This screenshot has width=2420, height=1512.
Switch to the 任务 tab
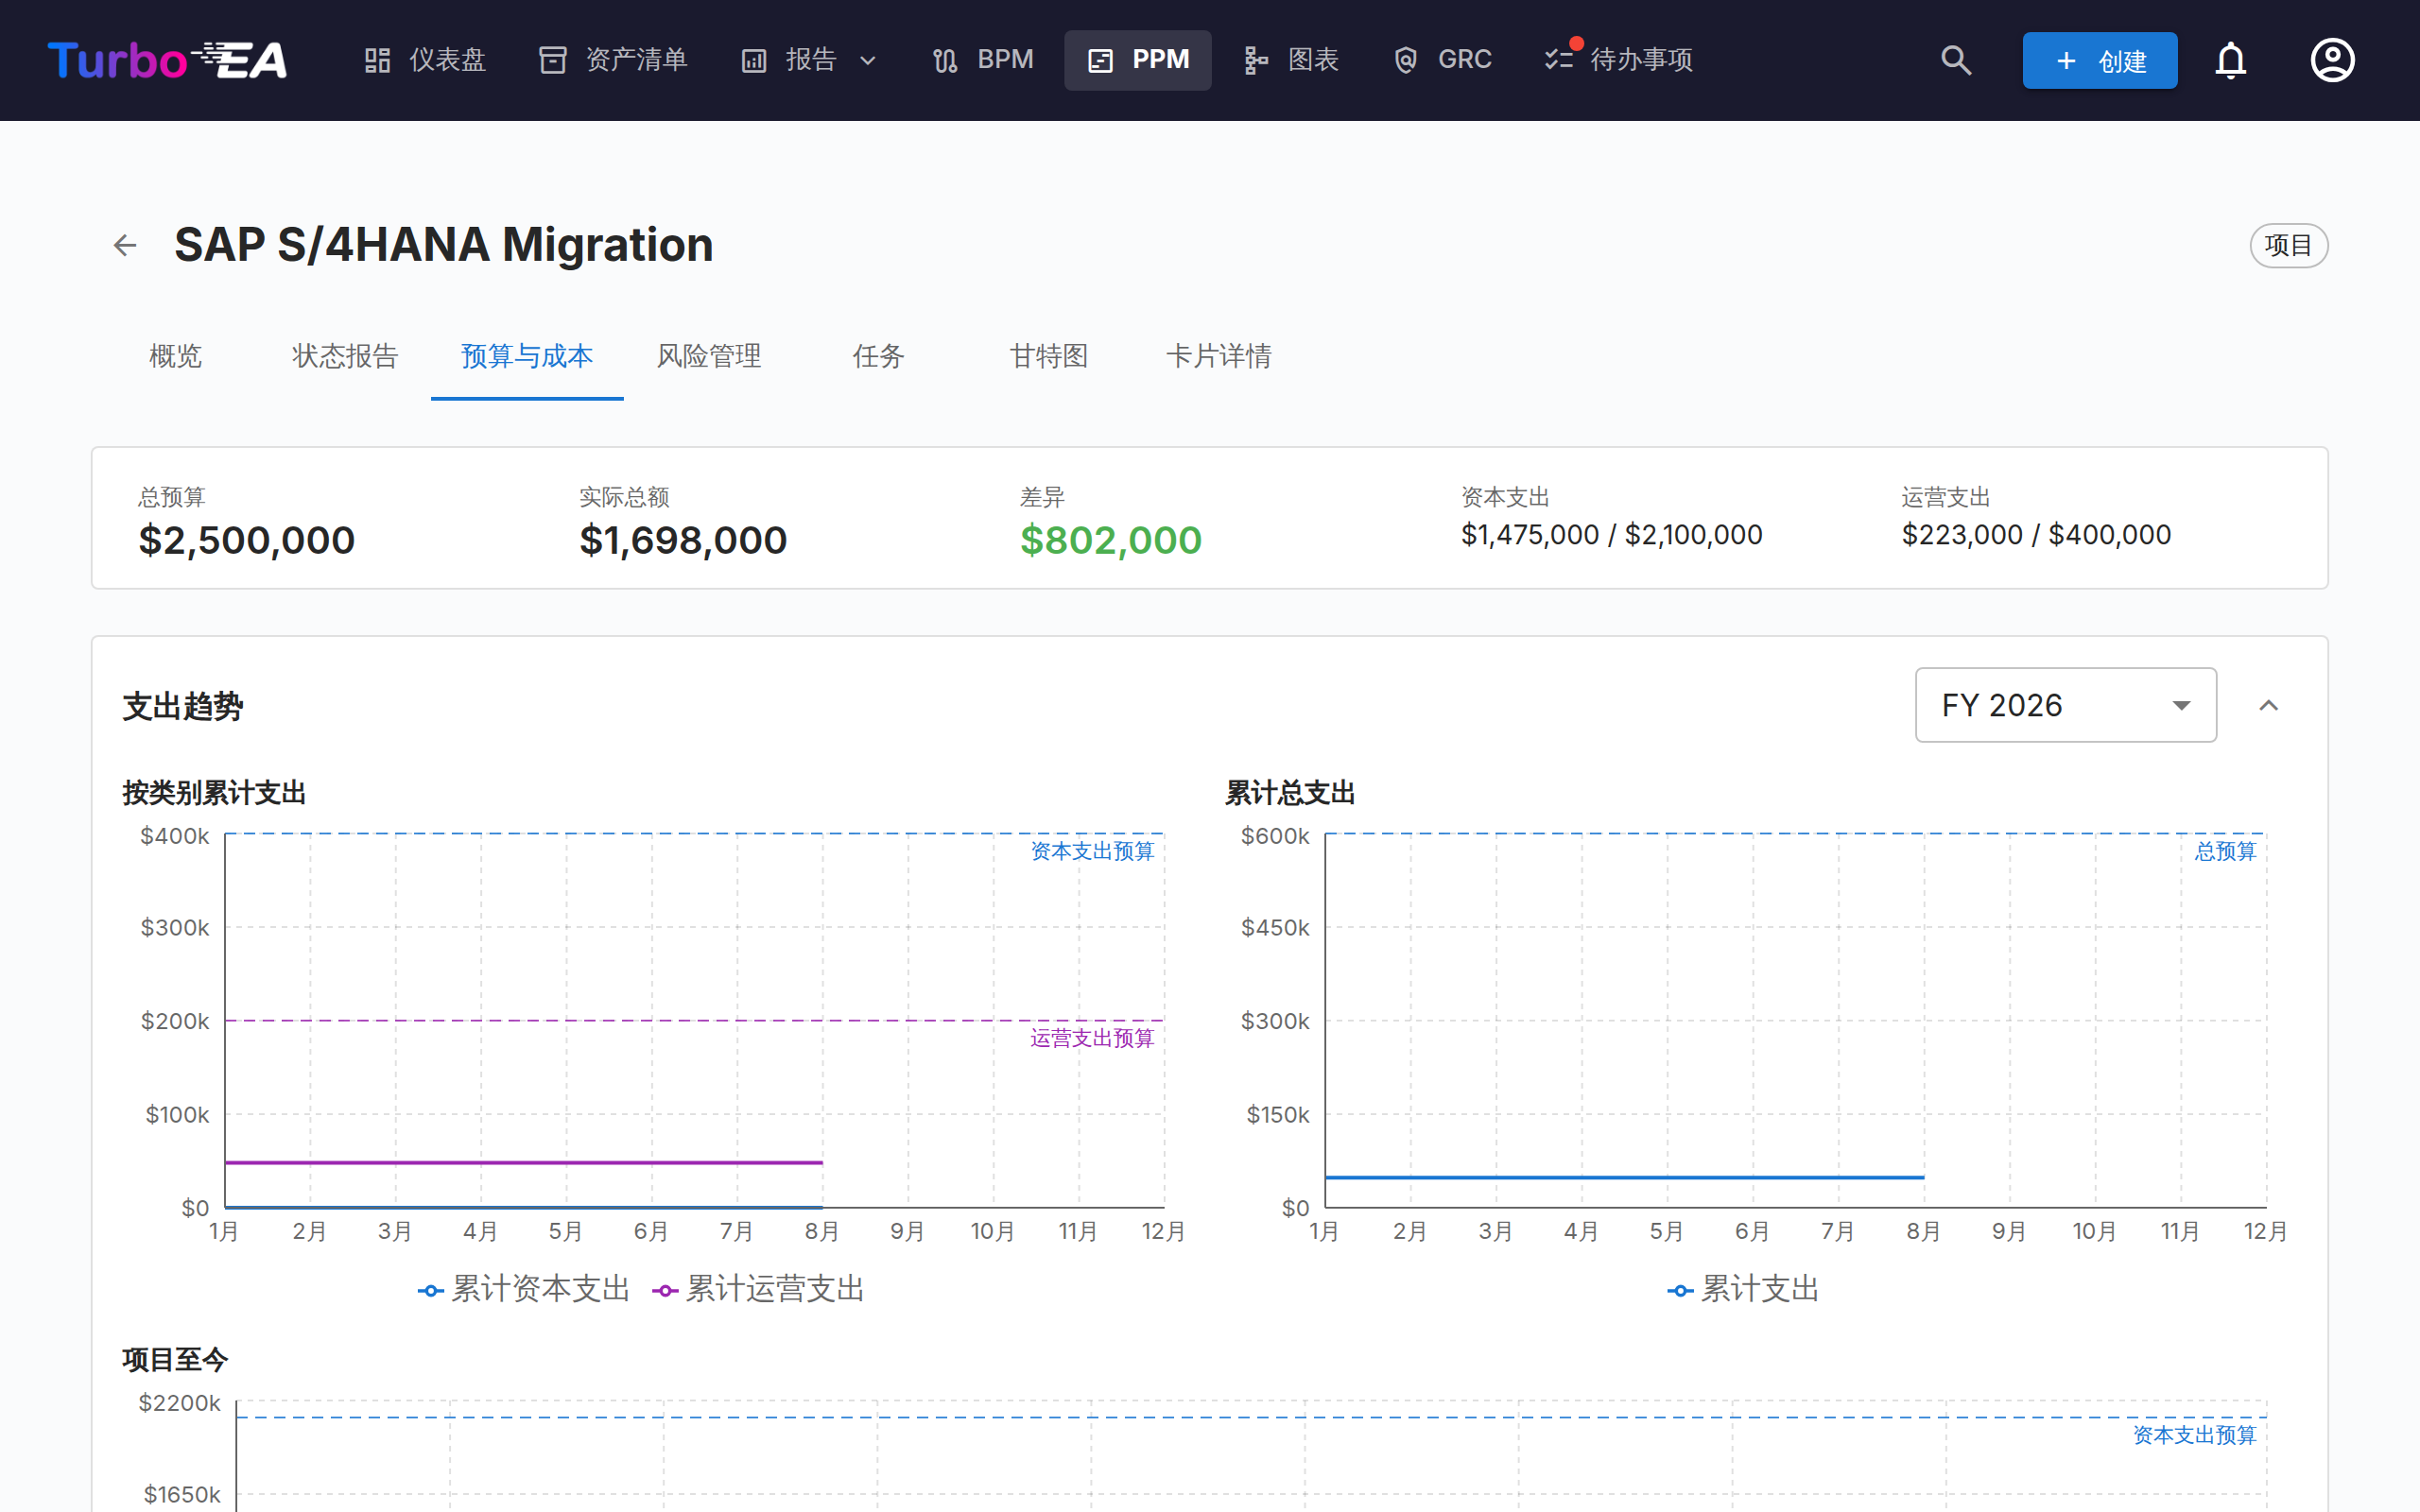879,356
